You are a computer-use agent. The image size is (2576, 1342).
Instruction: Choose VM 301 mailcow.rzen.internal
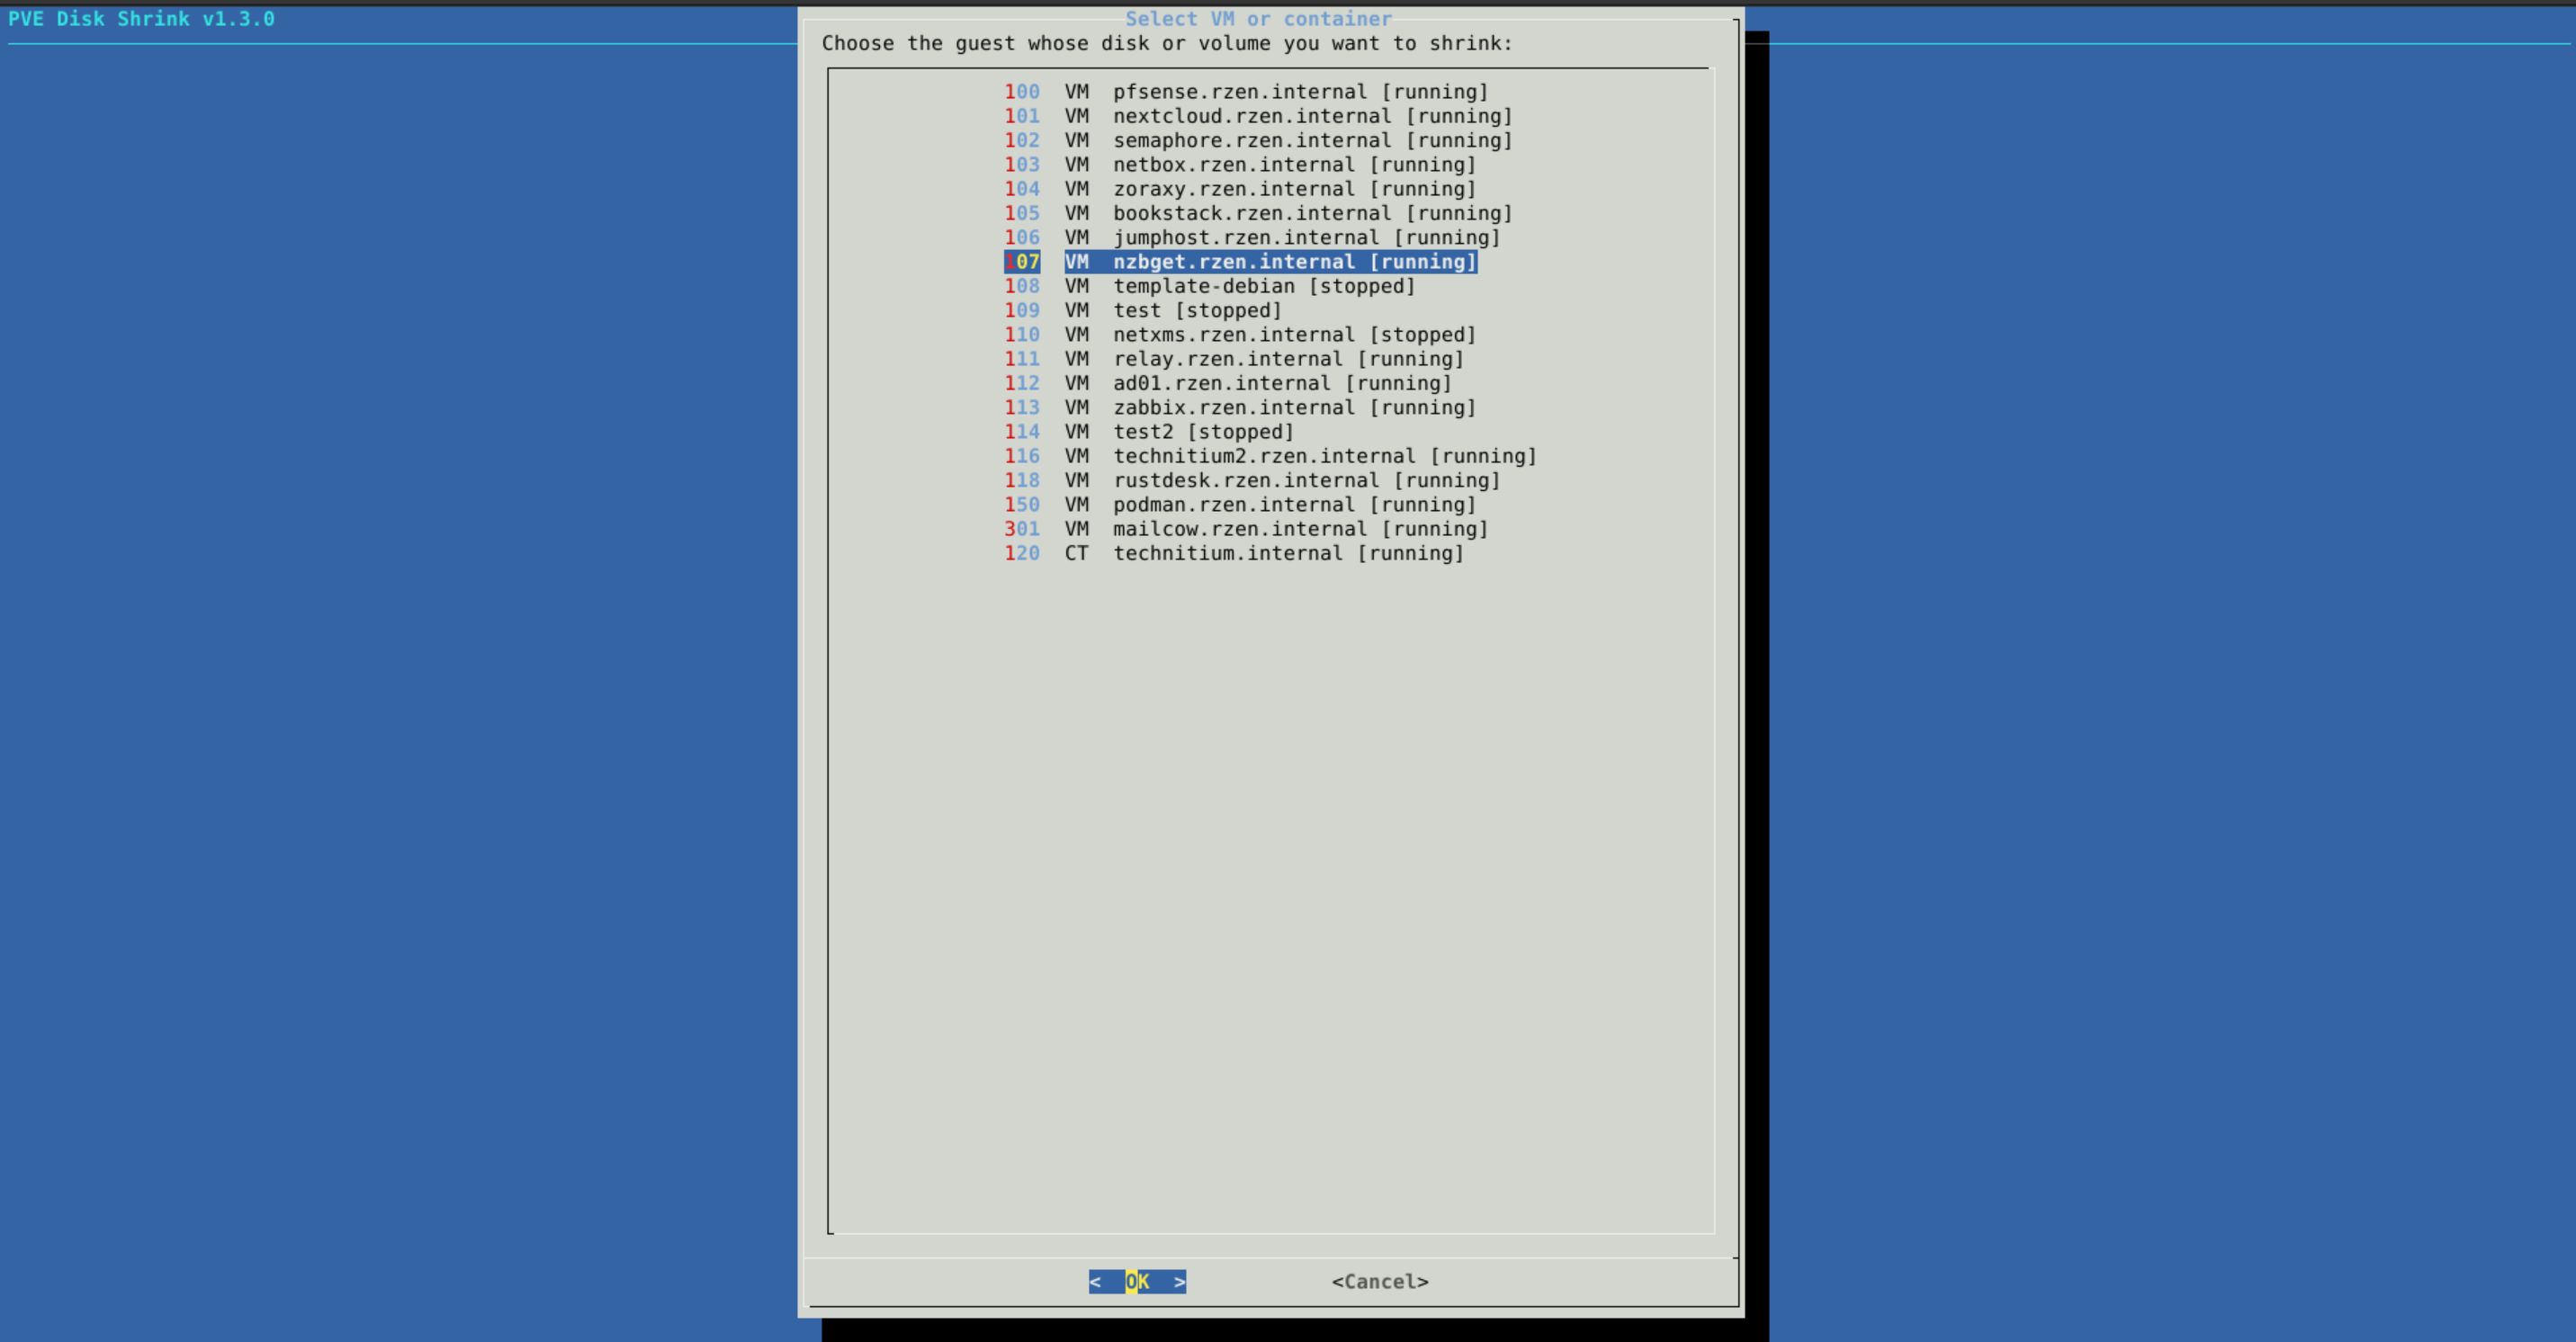pos(1246,529)
